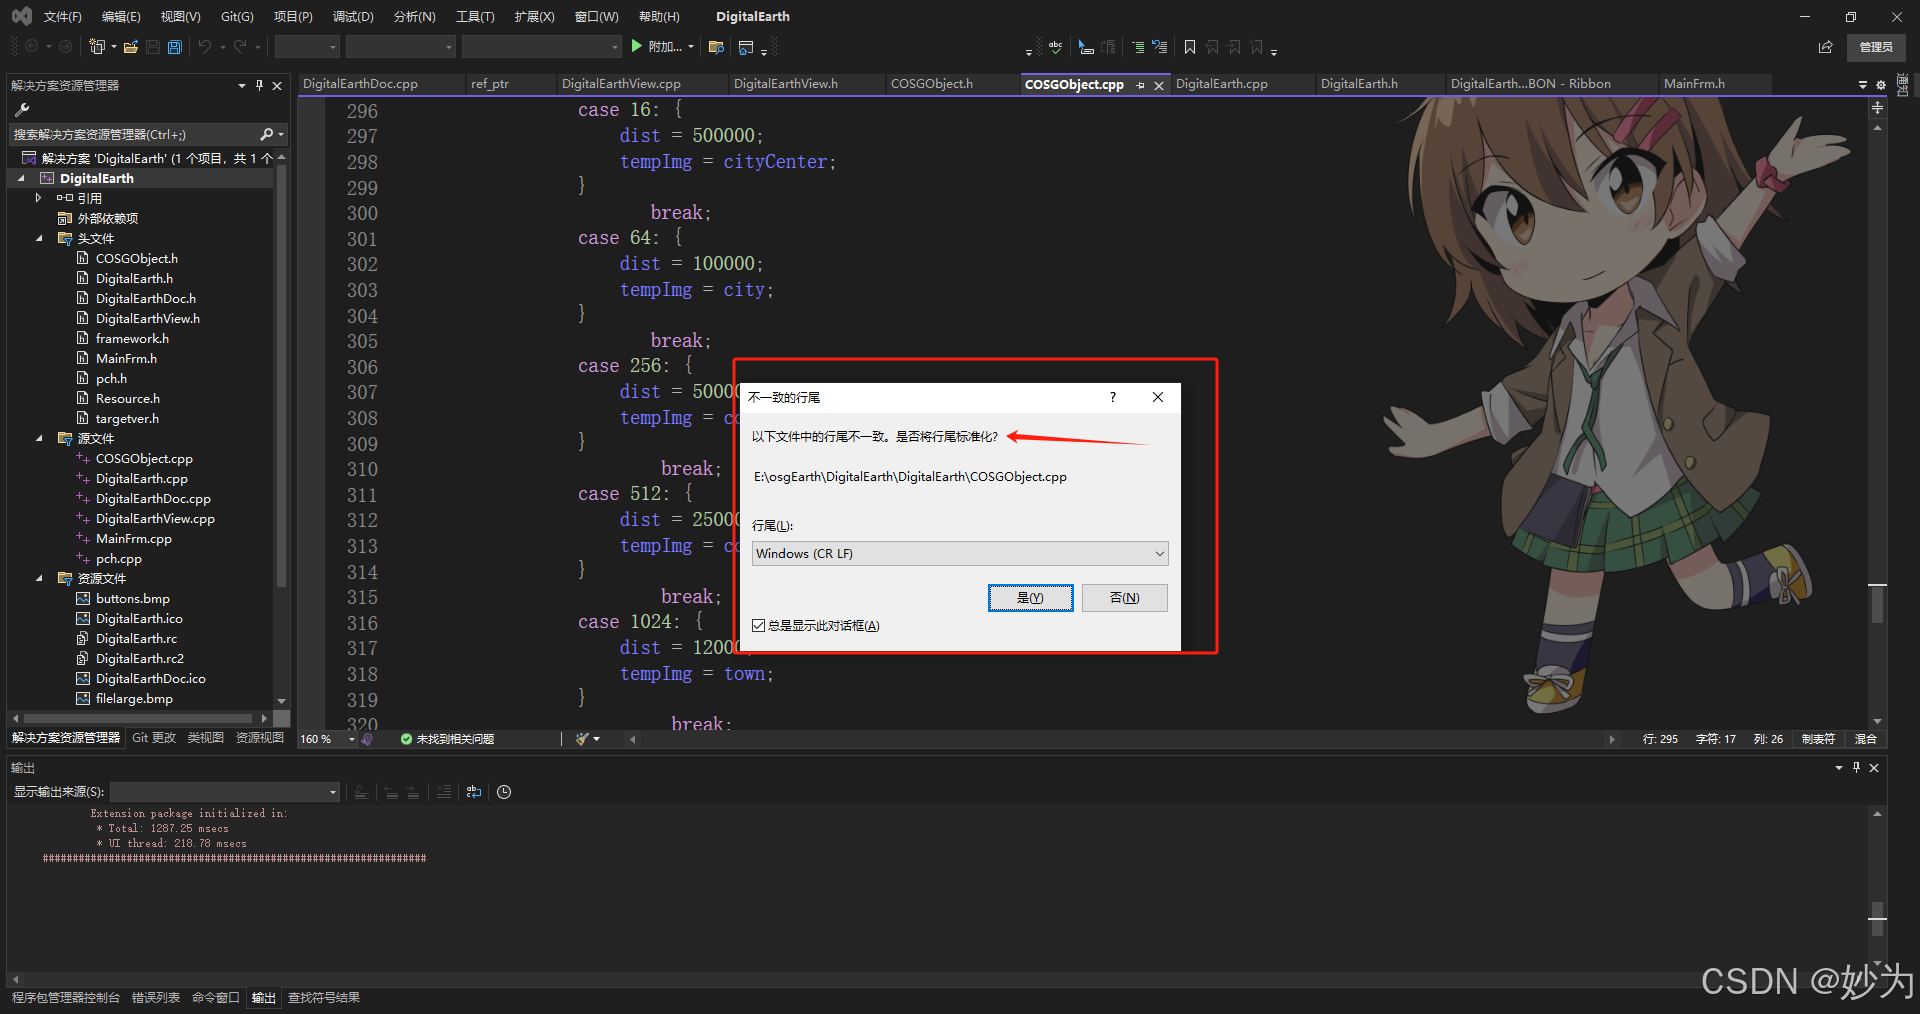Click the save all toolbar icon
The image size is (1920, 1014).
tap(175, 47)
